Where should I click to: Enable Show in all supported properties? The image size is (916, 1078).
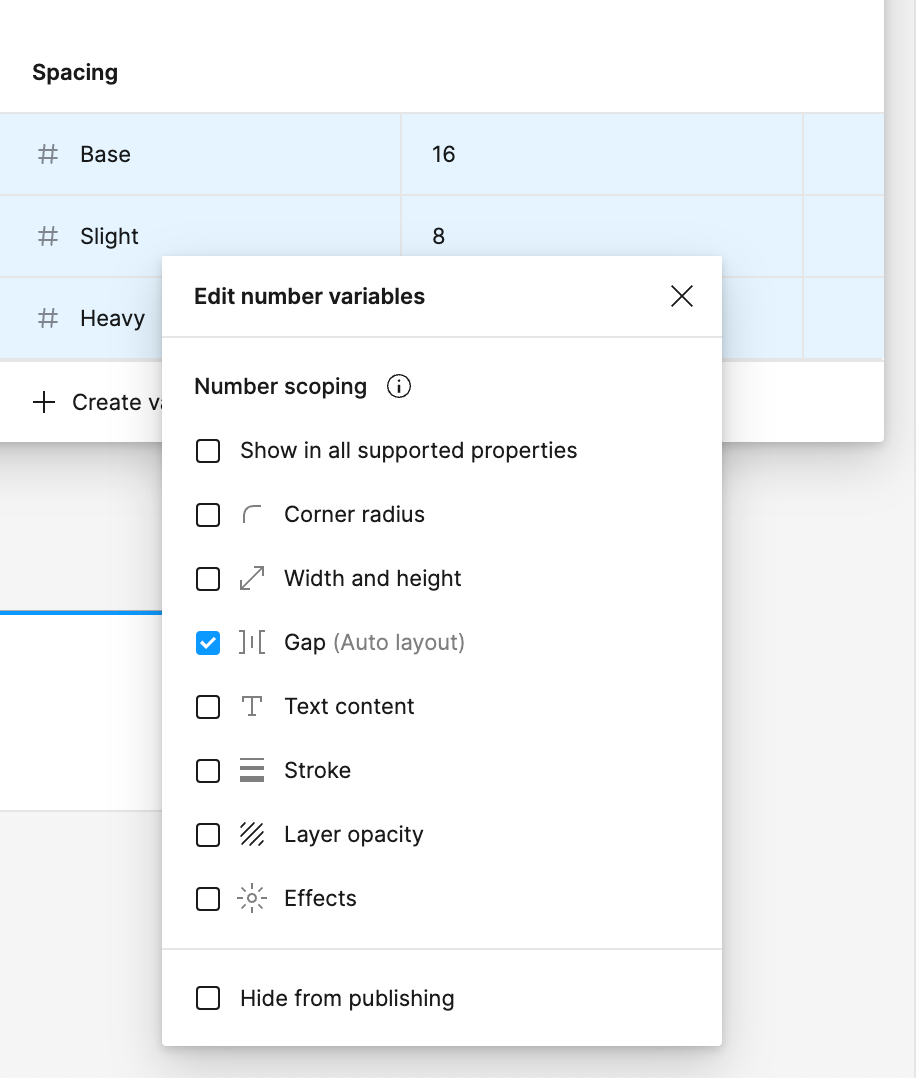pyautogui.click(x=208, y=451)
